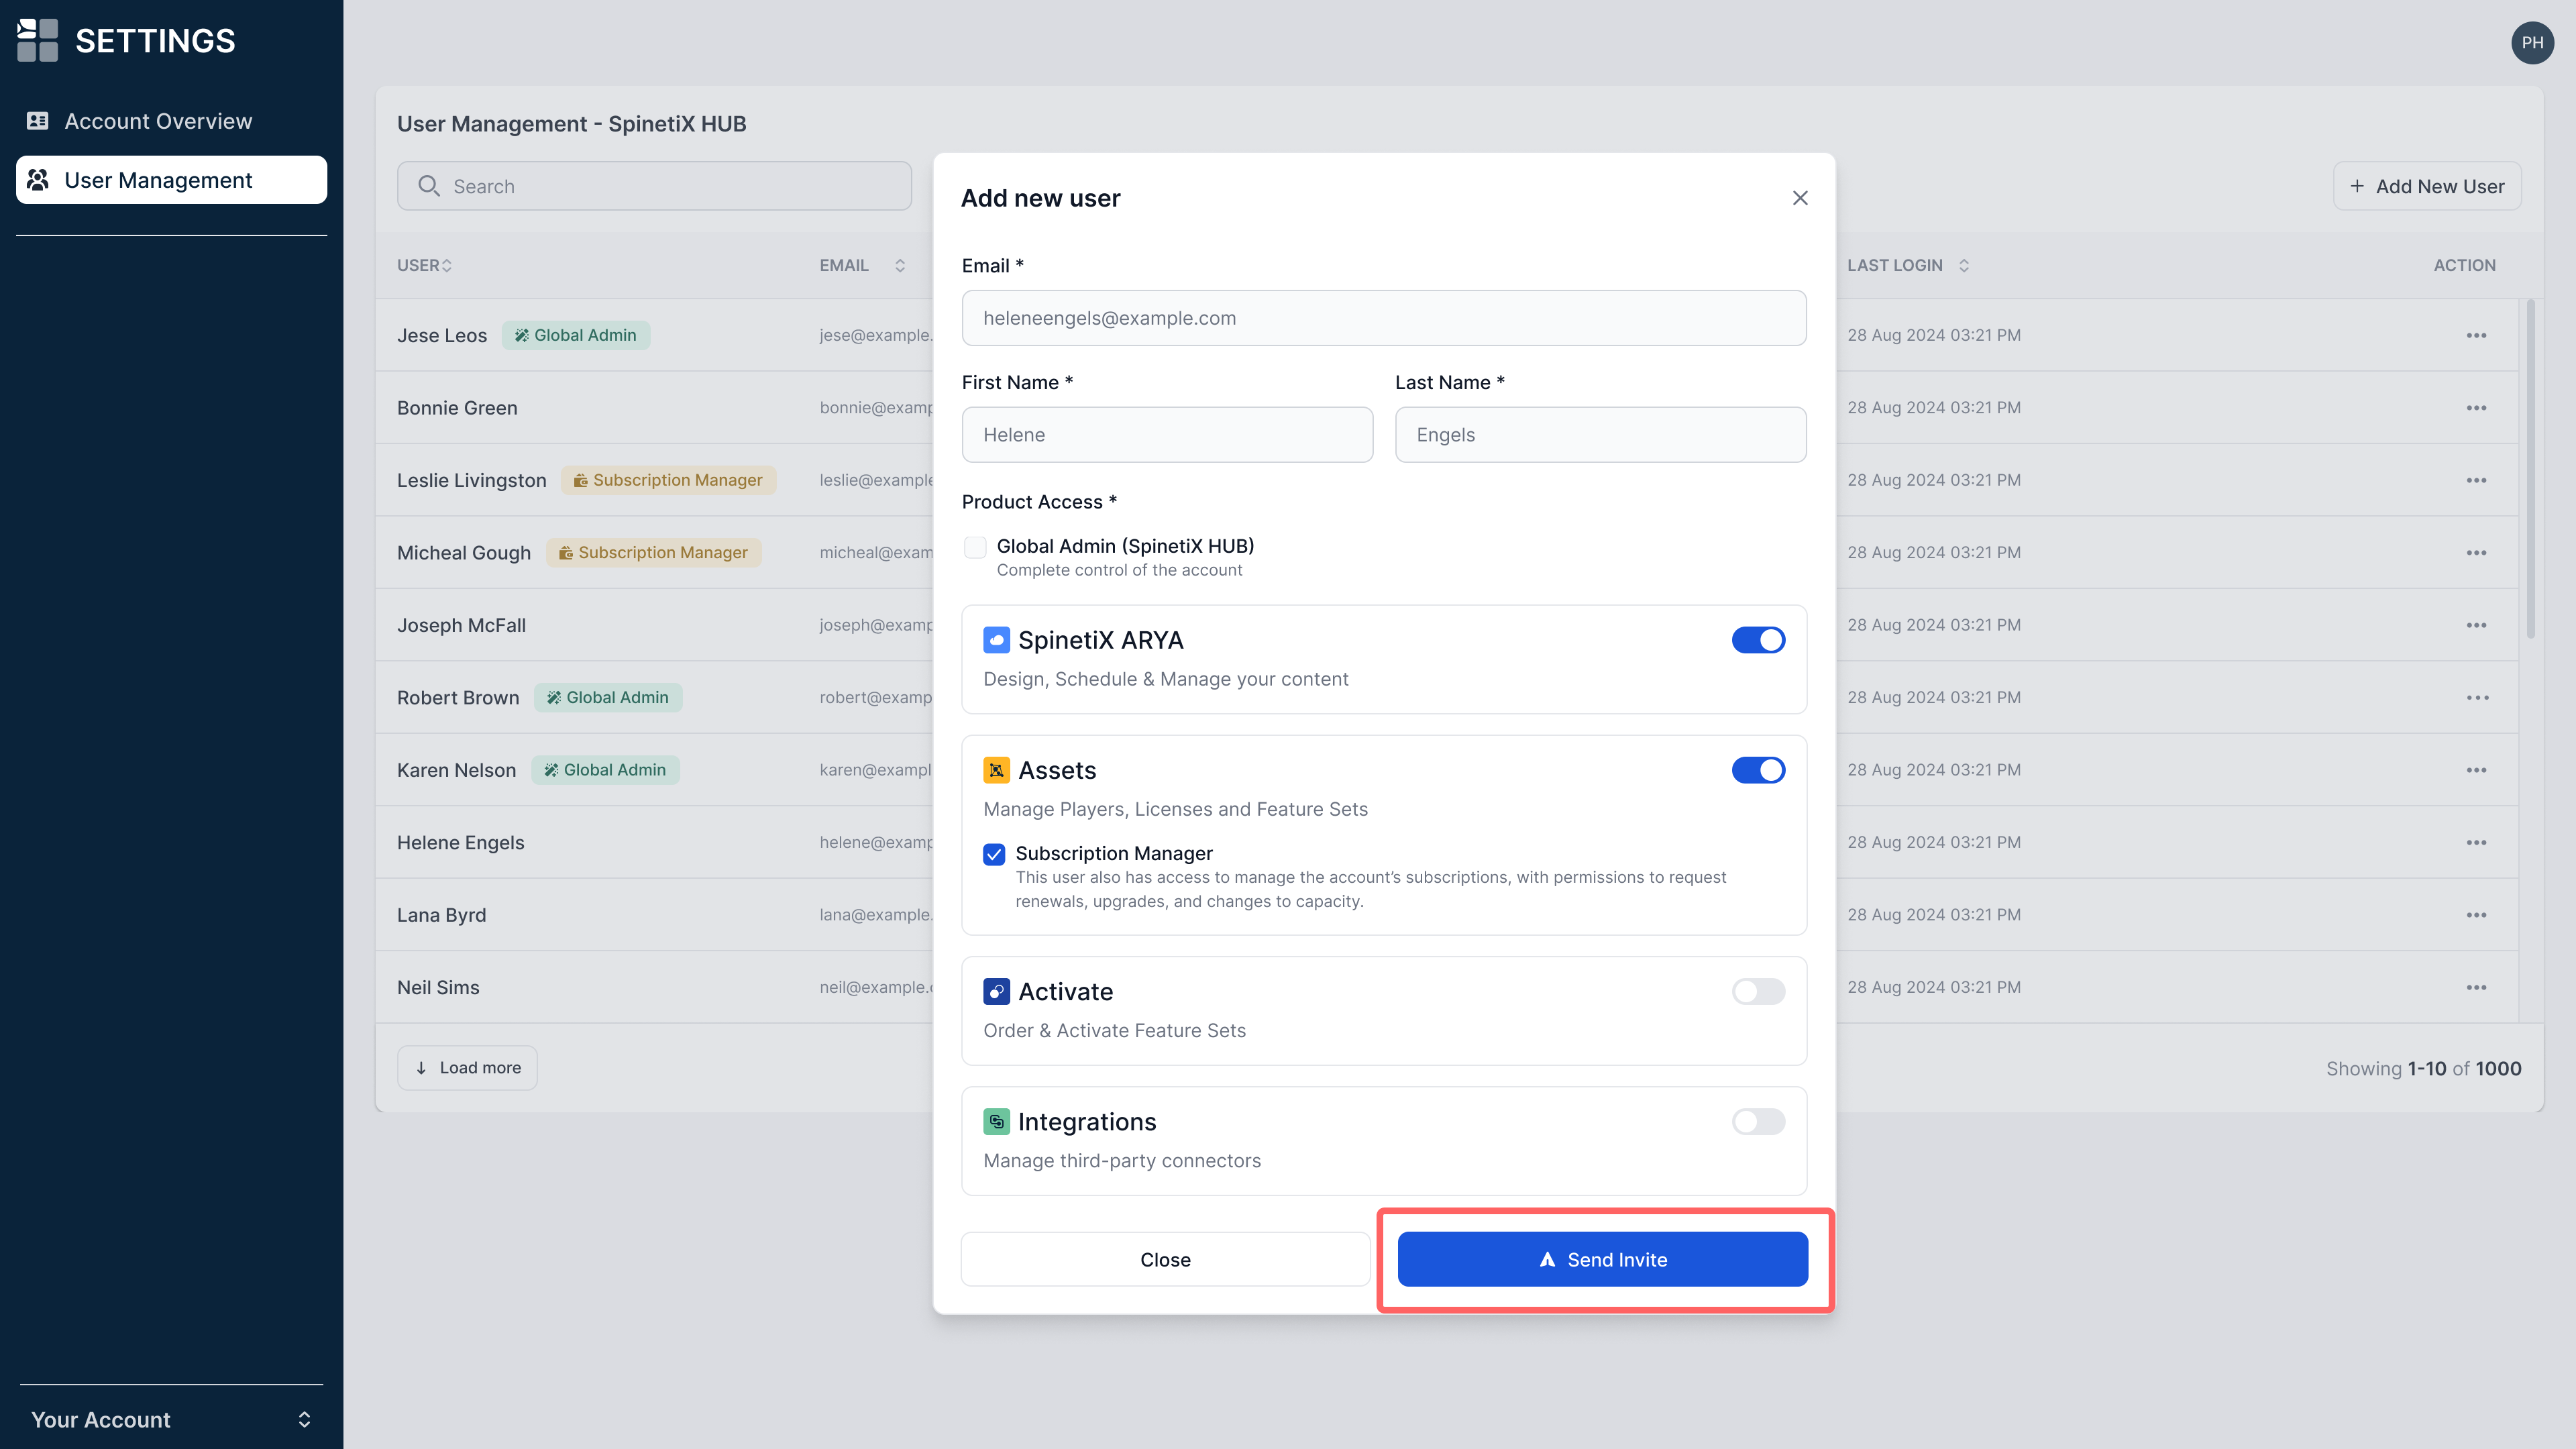Click Subscription Manager badge beside Micheal Gough
The image size is (2576, 1449).
[x=654, y=553]
